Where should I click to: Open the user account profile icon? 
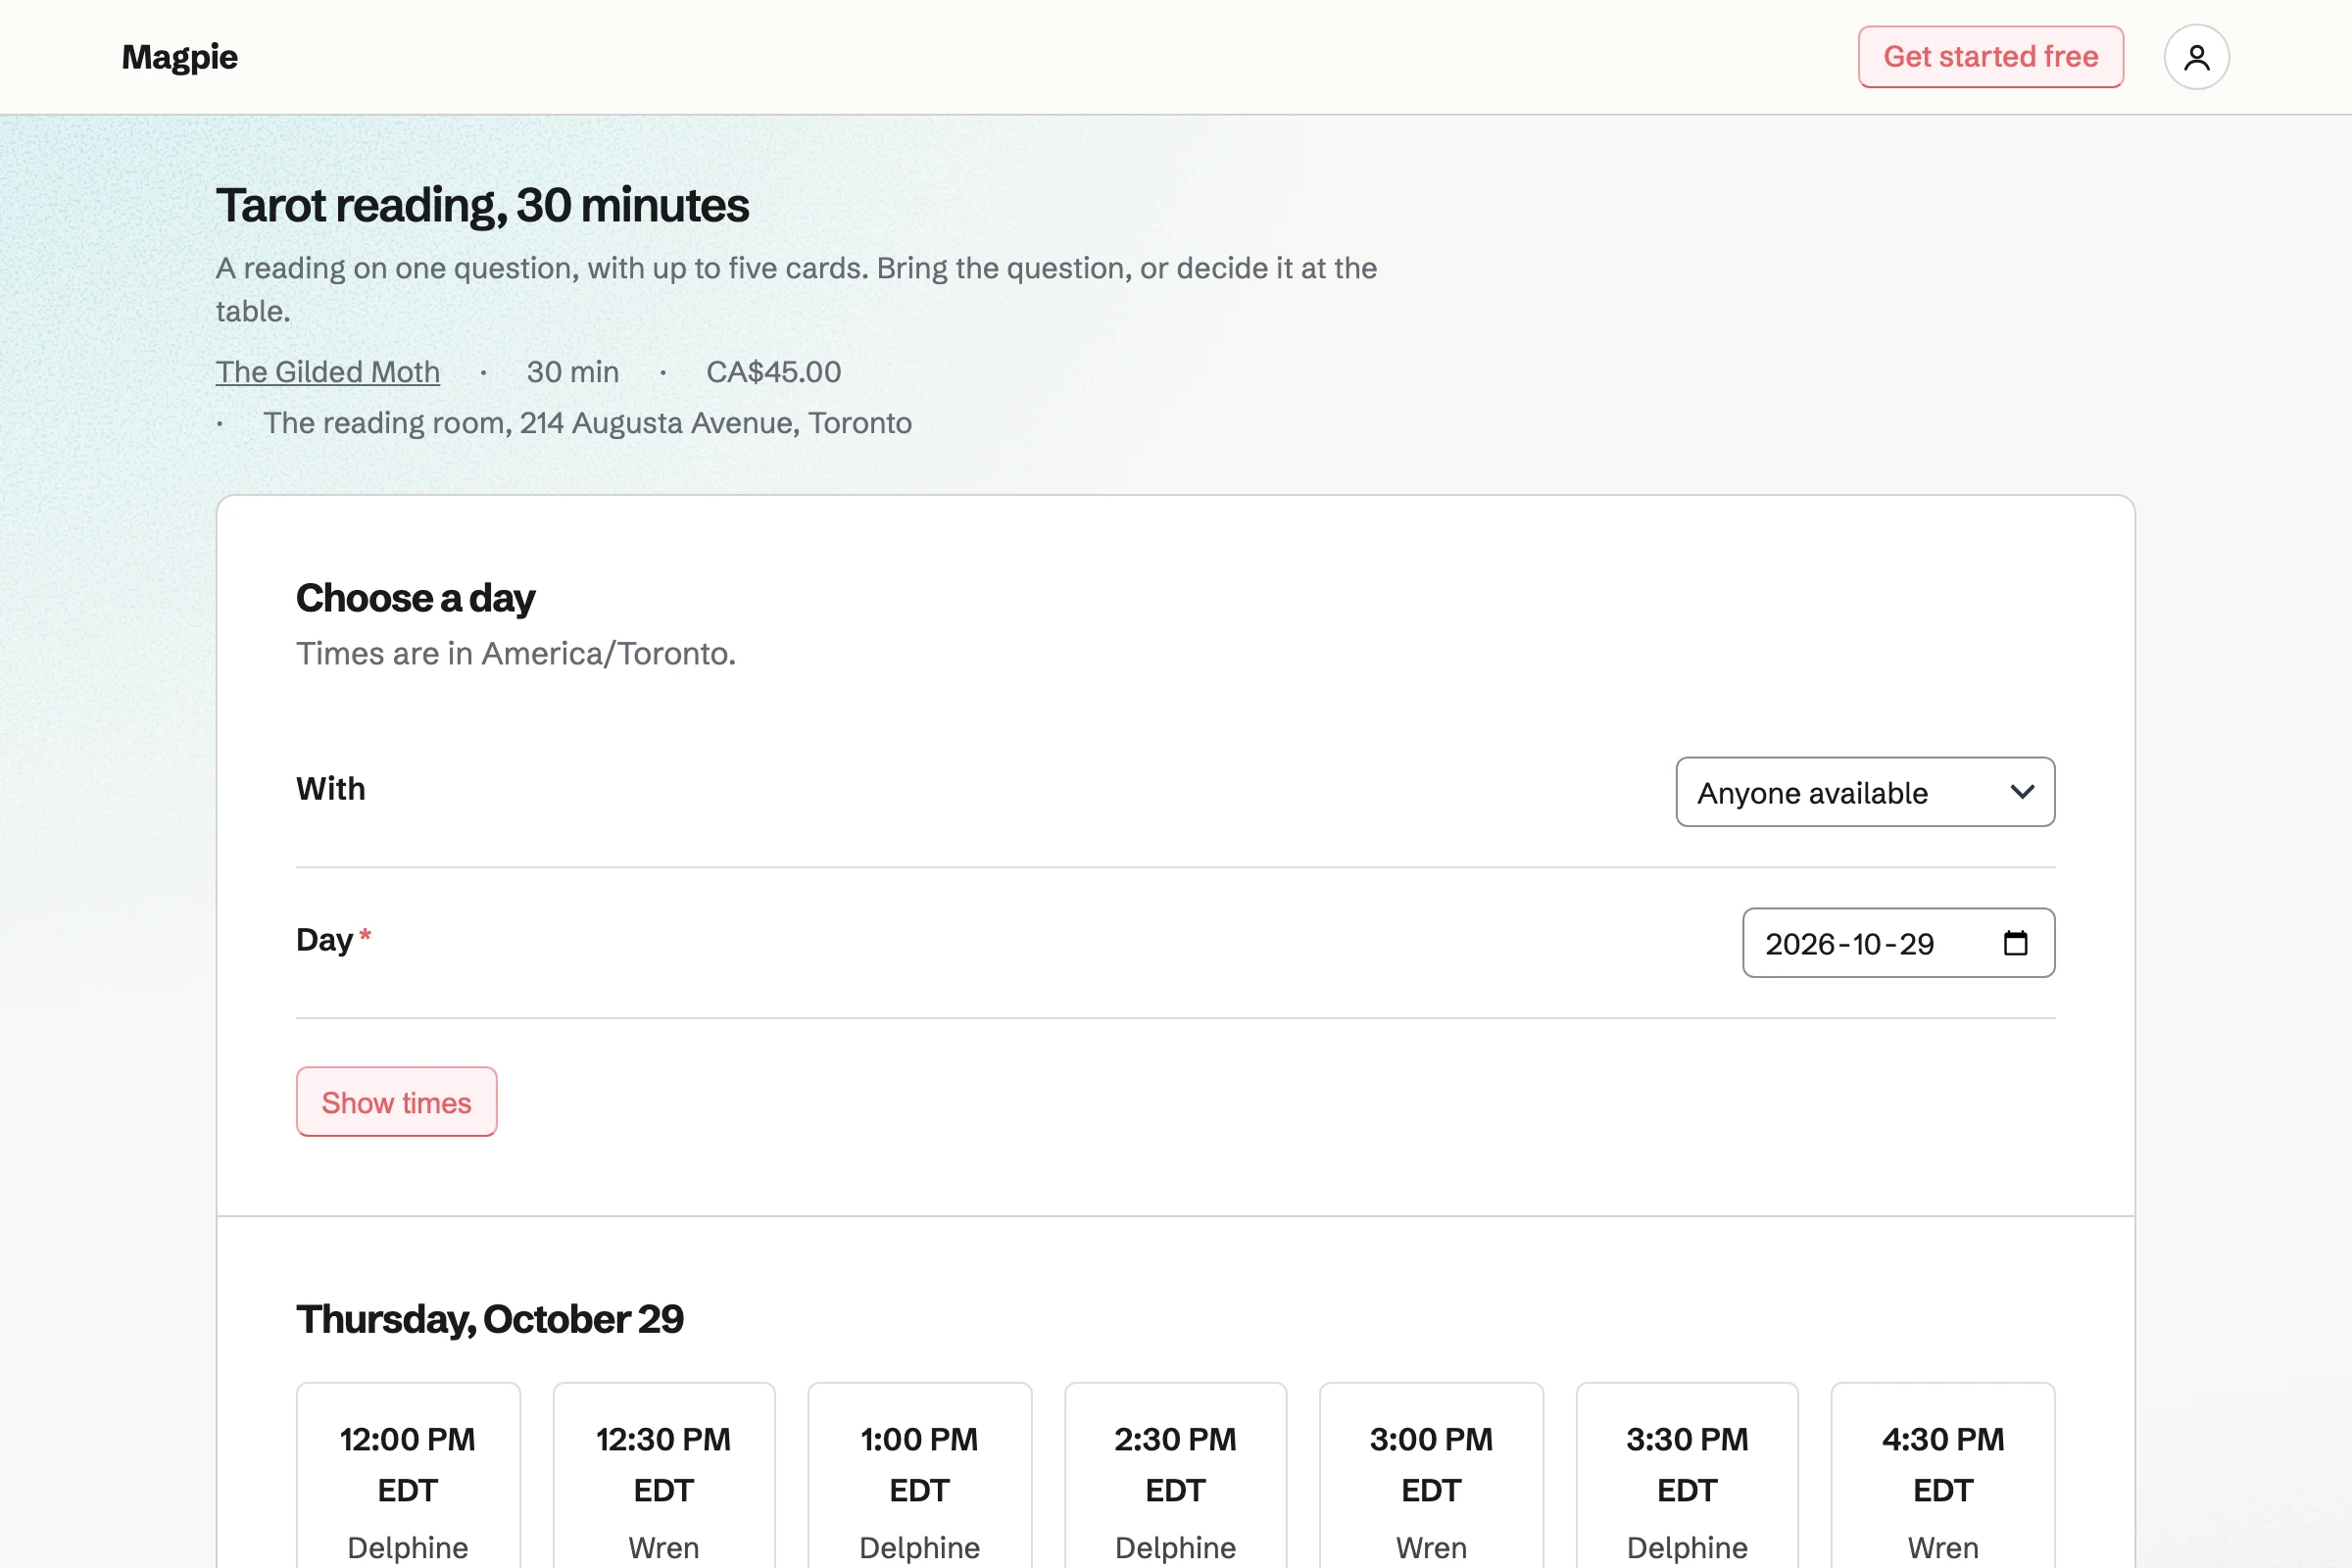pyautogui.click(x=2196, y=57)
